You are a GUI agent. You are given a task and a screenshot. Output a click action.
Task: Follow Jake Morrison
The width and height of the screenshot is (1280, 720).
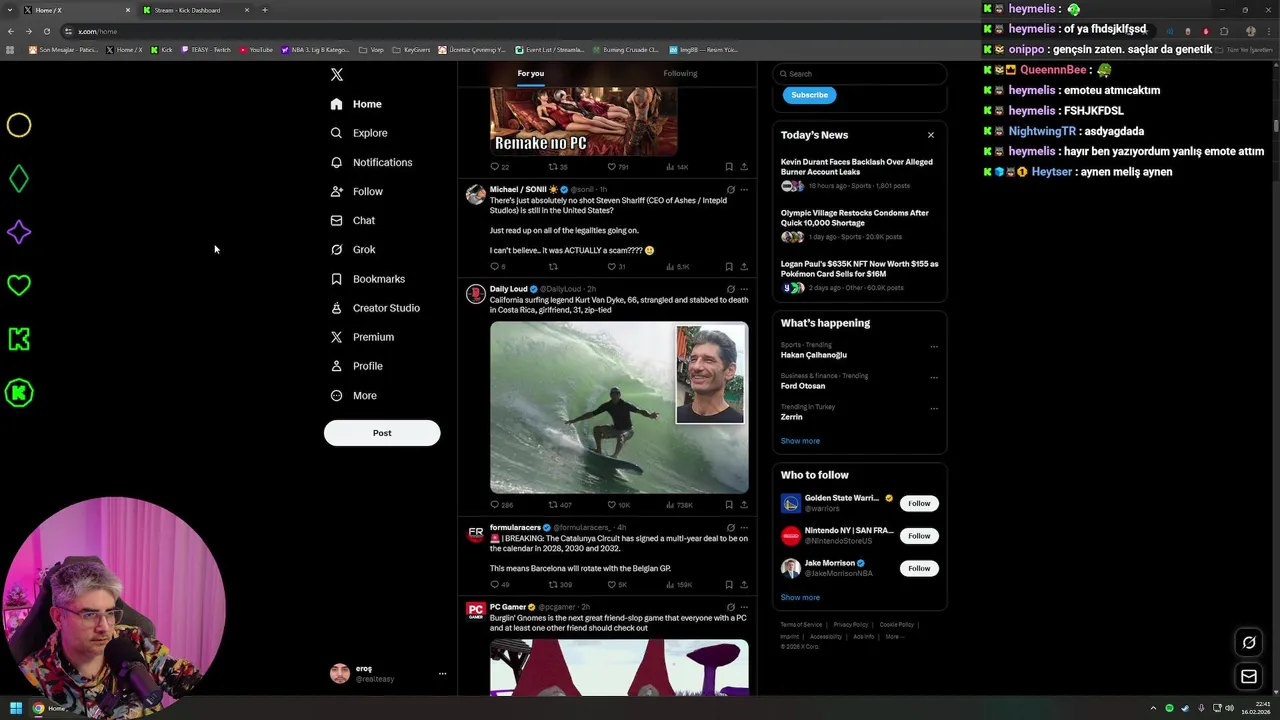pos(919,568)
